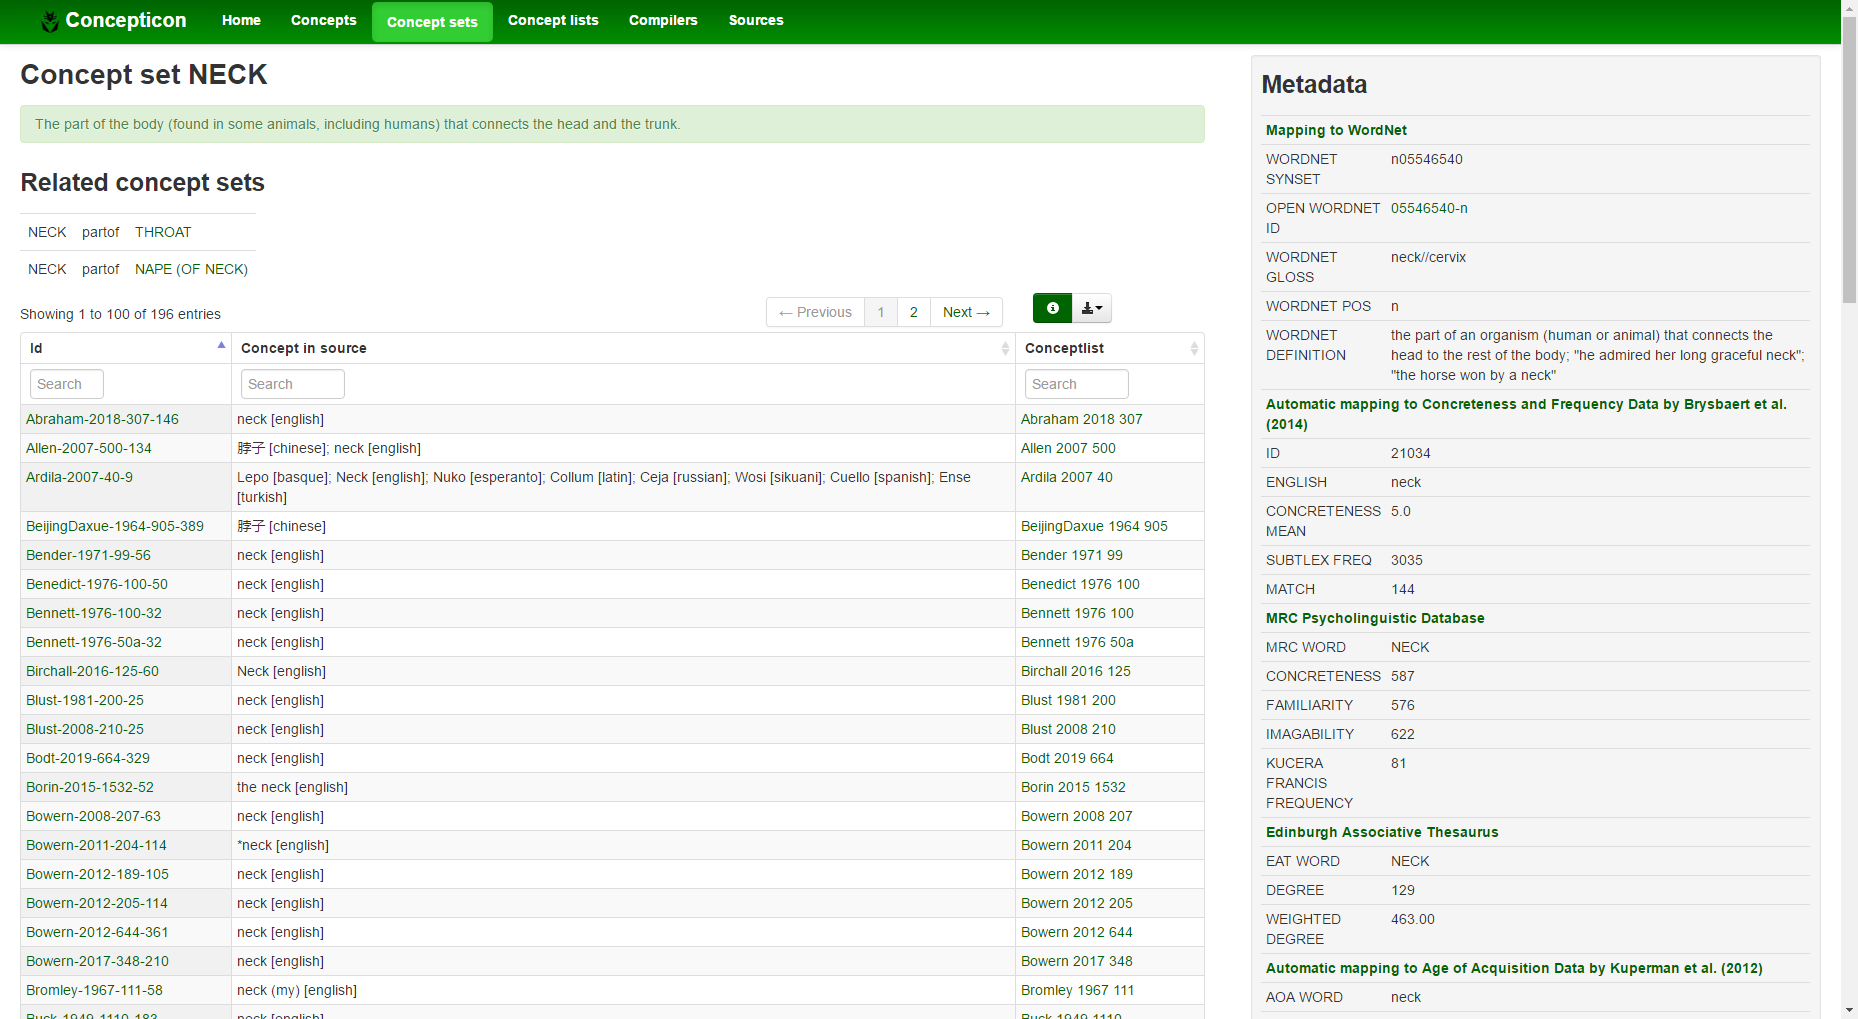Open conceptlist Allen 2007 500
Screen dimensions: 1858x1019
click(1068, 448)
